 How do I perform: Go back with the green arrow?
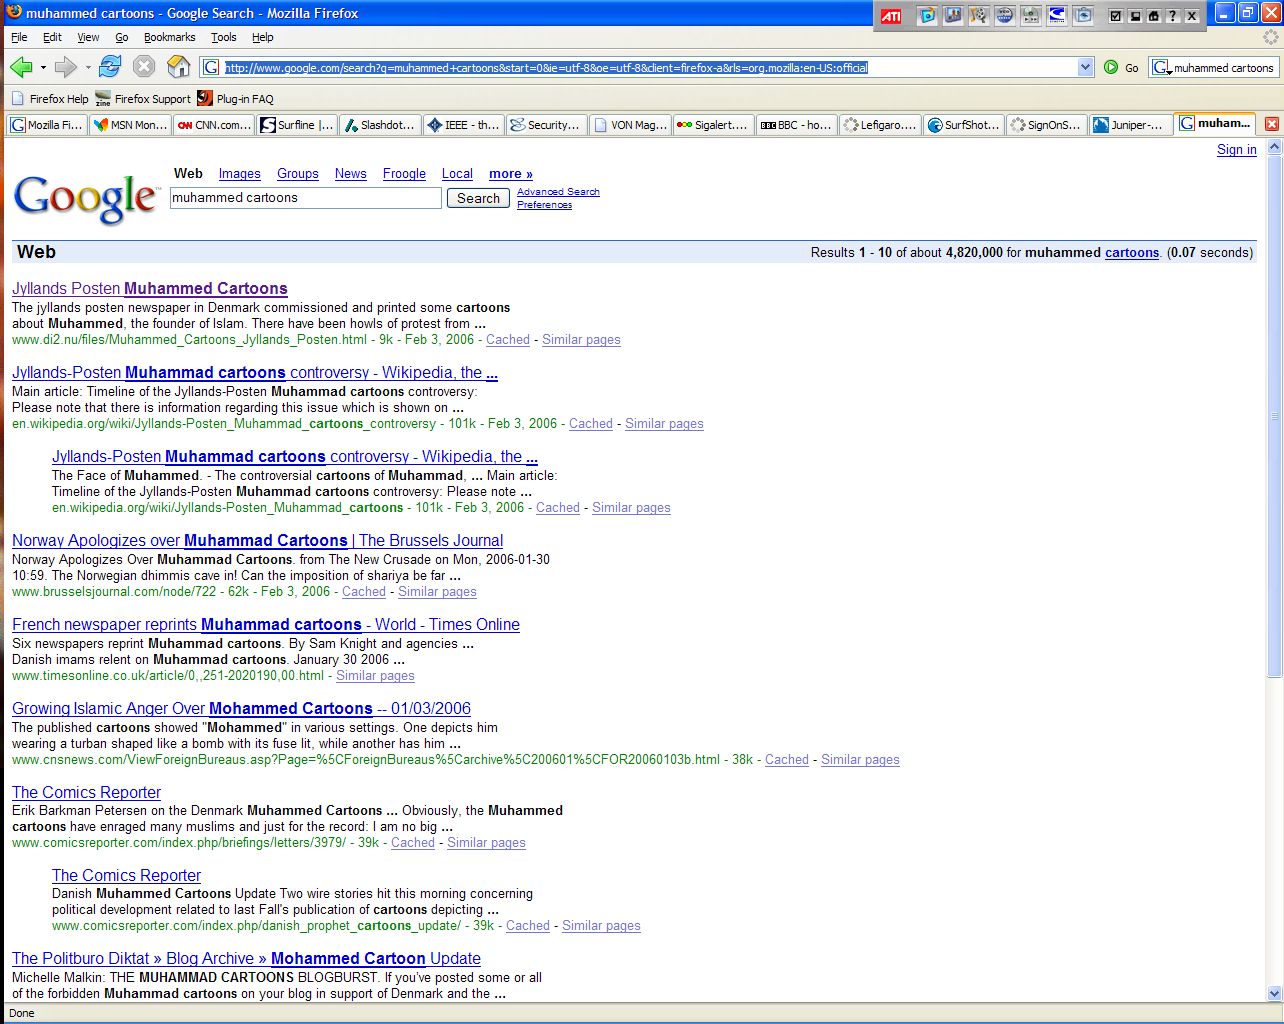pos(21,67)
